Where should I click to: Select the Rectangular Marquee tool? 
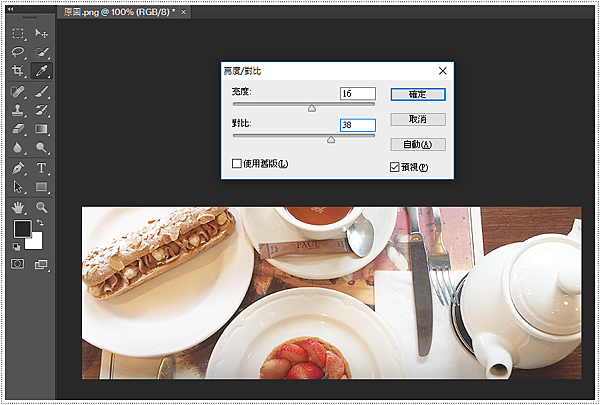[18, 33]
